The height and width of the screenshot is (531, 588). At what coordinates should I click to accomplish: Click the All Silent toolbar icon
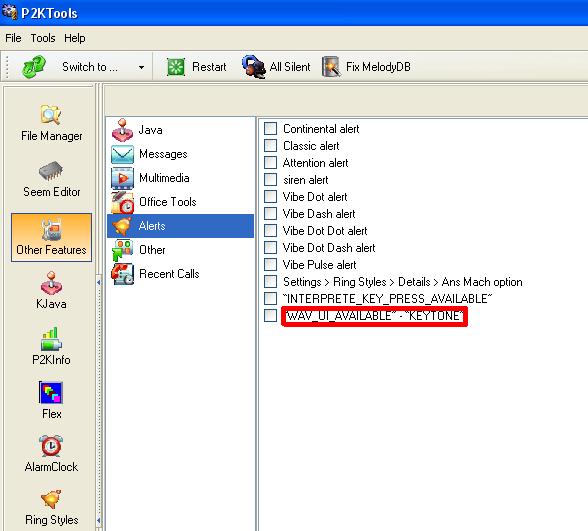click(x=254, y=67)
